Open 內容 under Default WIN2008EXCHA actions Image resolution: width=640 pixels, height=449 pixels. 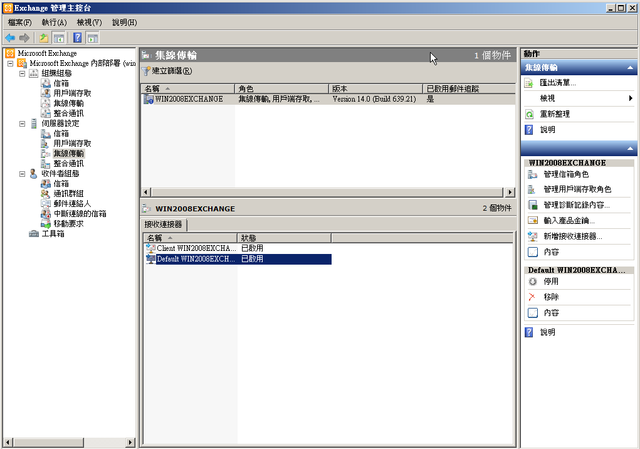[x=551, y=313]
